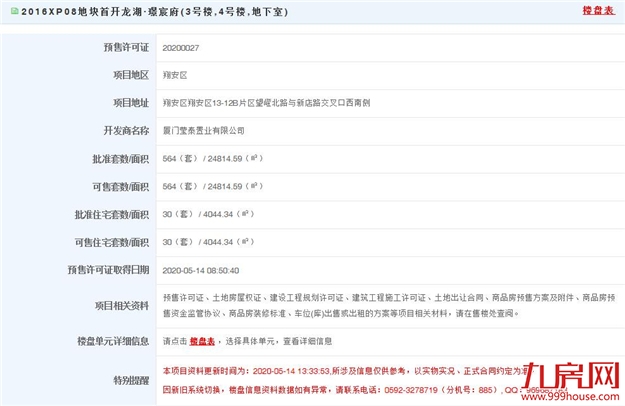This screenshot has height=406, width=625.
Task: Click the 预售许可证取得日期 label
Action: pyautogui.click(x=108, y=270)
